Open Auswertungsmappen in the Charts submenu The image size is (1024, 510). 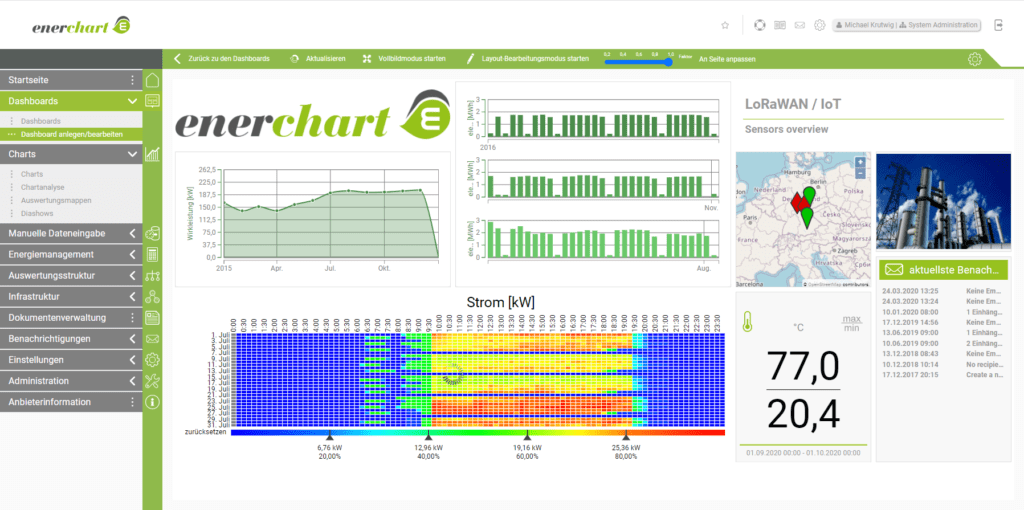click(x=52, y=200)
